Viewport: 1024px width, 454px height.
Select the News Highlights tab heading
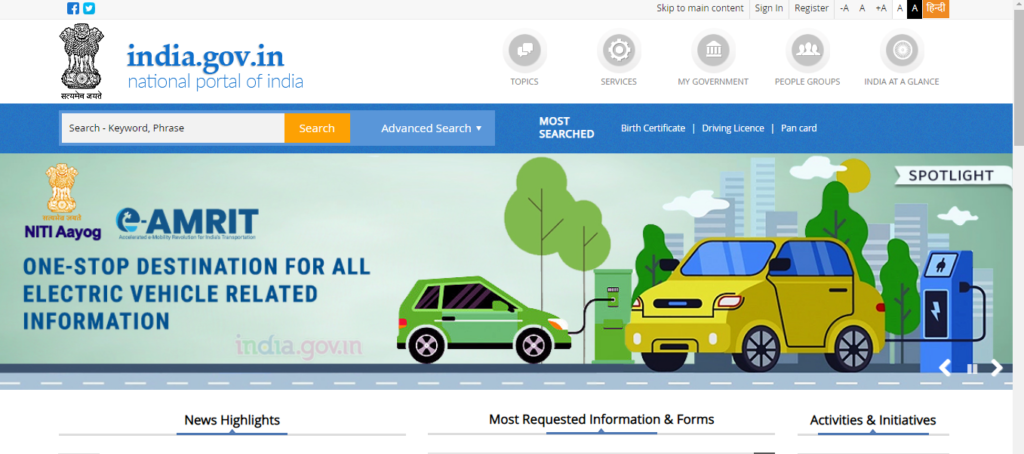pyautogui.click(x=232, y=420)
